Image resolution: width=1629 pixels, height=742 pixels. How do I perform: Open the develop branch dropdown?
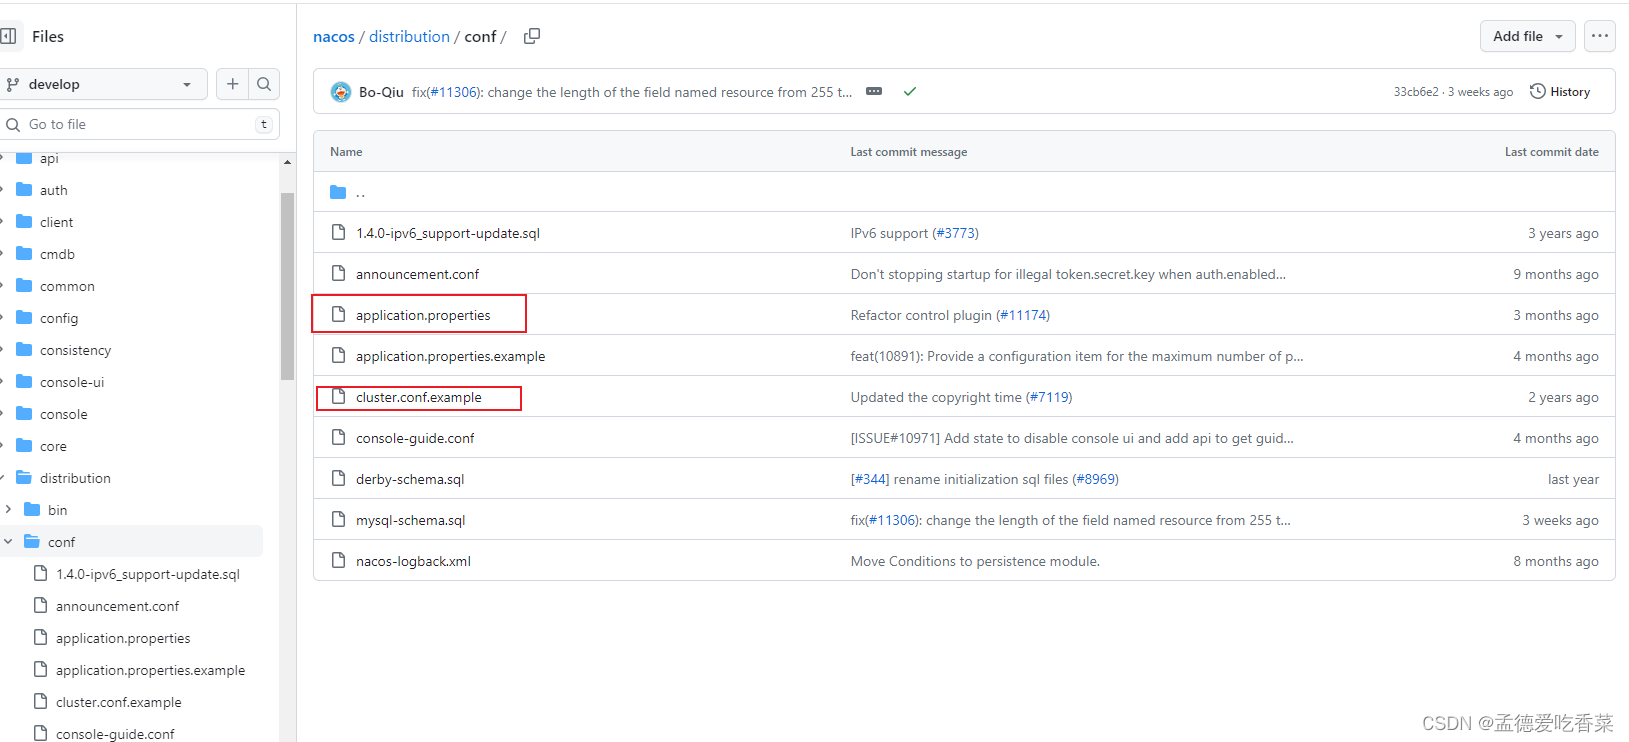click(x=102, y=84)
